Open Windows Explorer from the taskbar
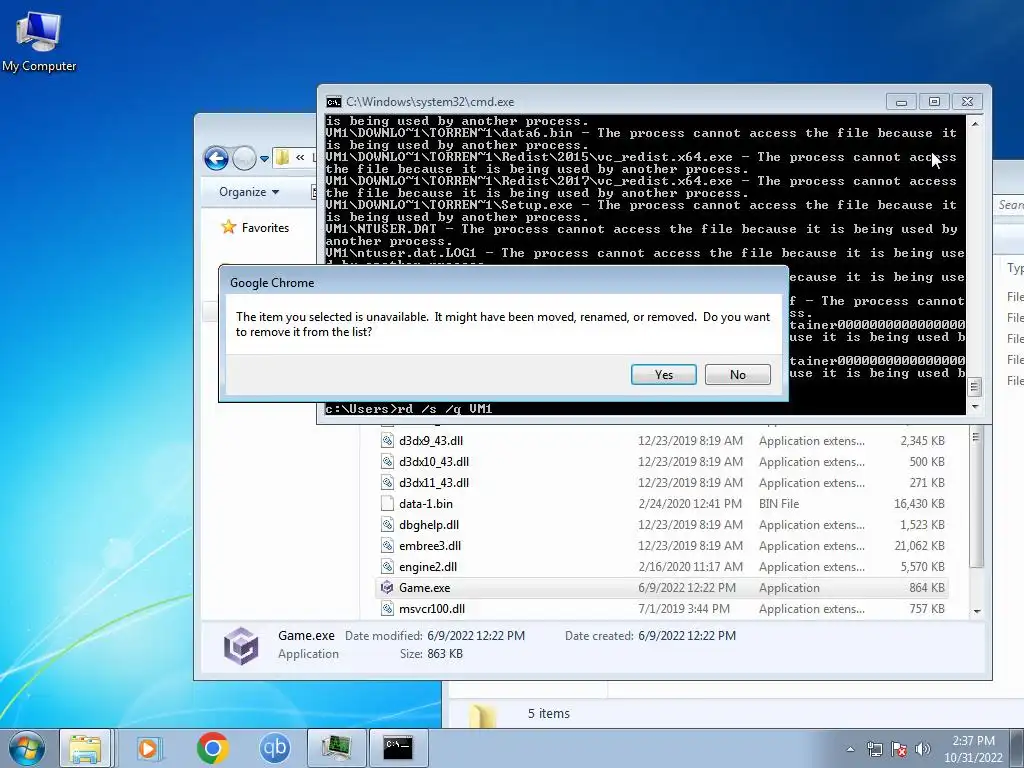Viewport: 1024px width, 768px height. tap(86, 748)
